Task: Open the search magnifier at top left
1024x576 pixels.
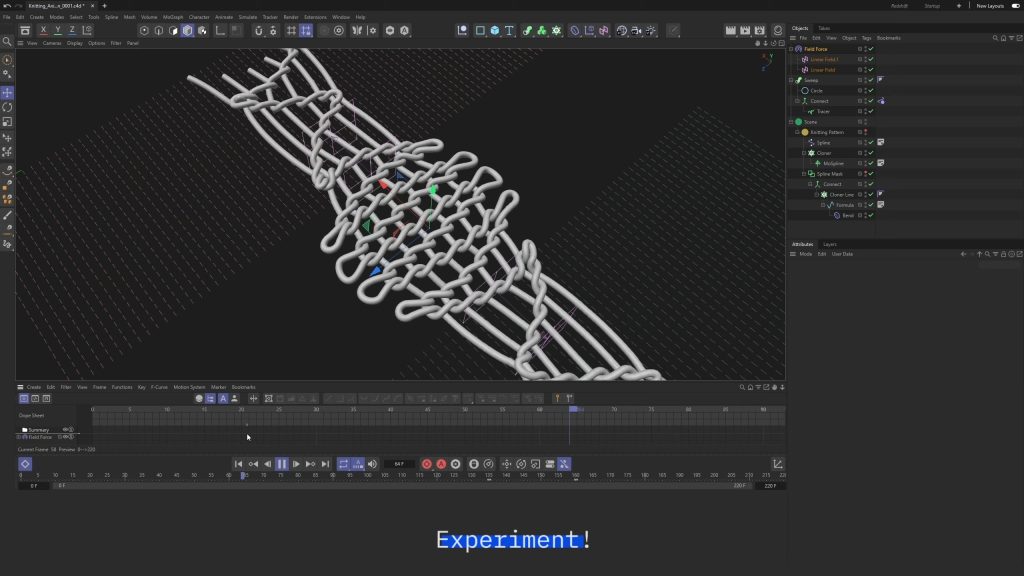Action: [7, 42]
